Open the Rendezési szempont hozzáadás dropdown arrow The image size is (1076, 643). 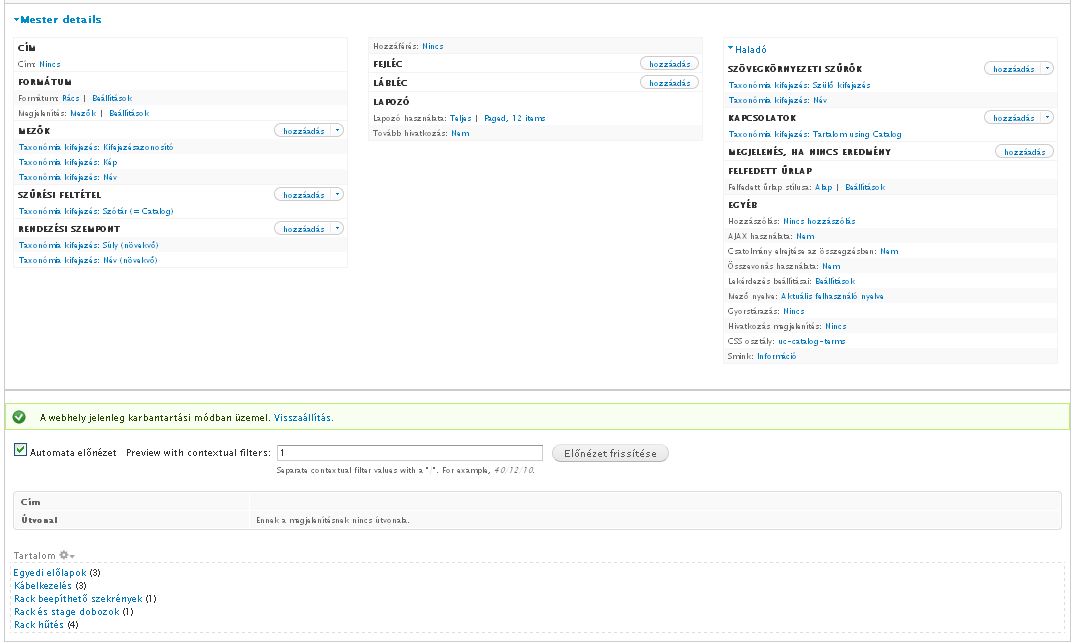point(337,229)
